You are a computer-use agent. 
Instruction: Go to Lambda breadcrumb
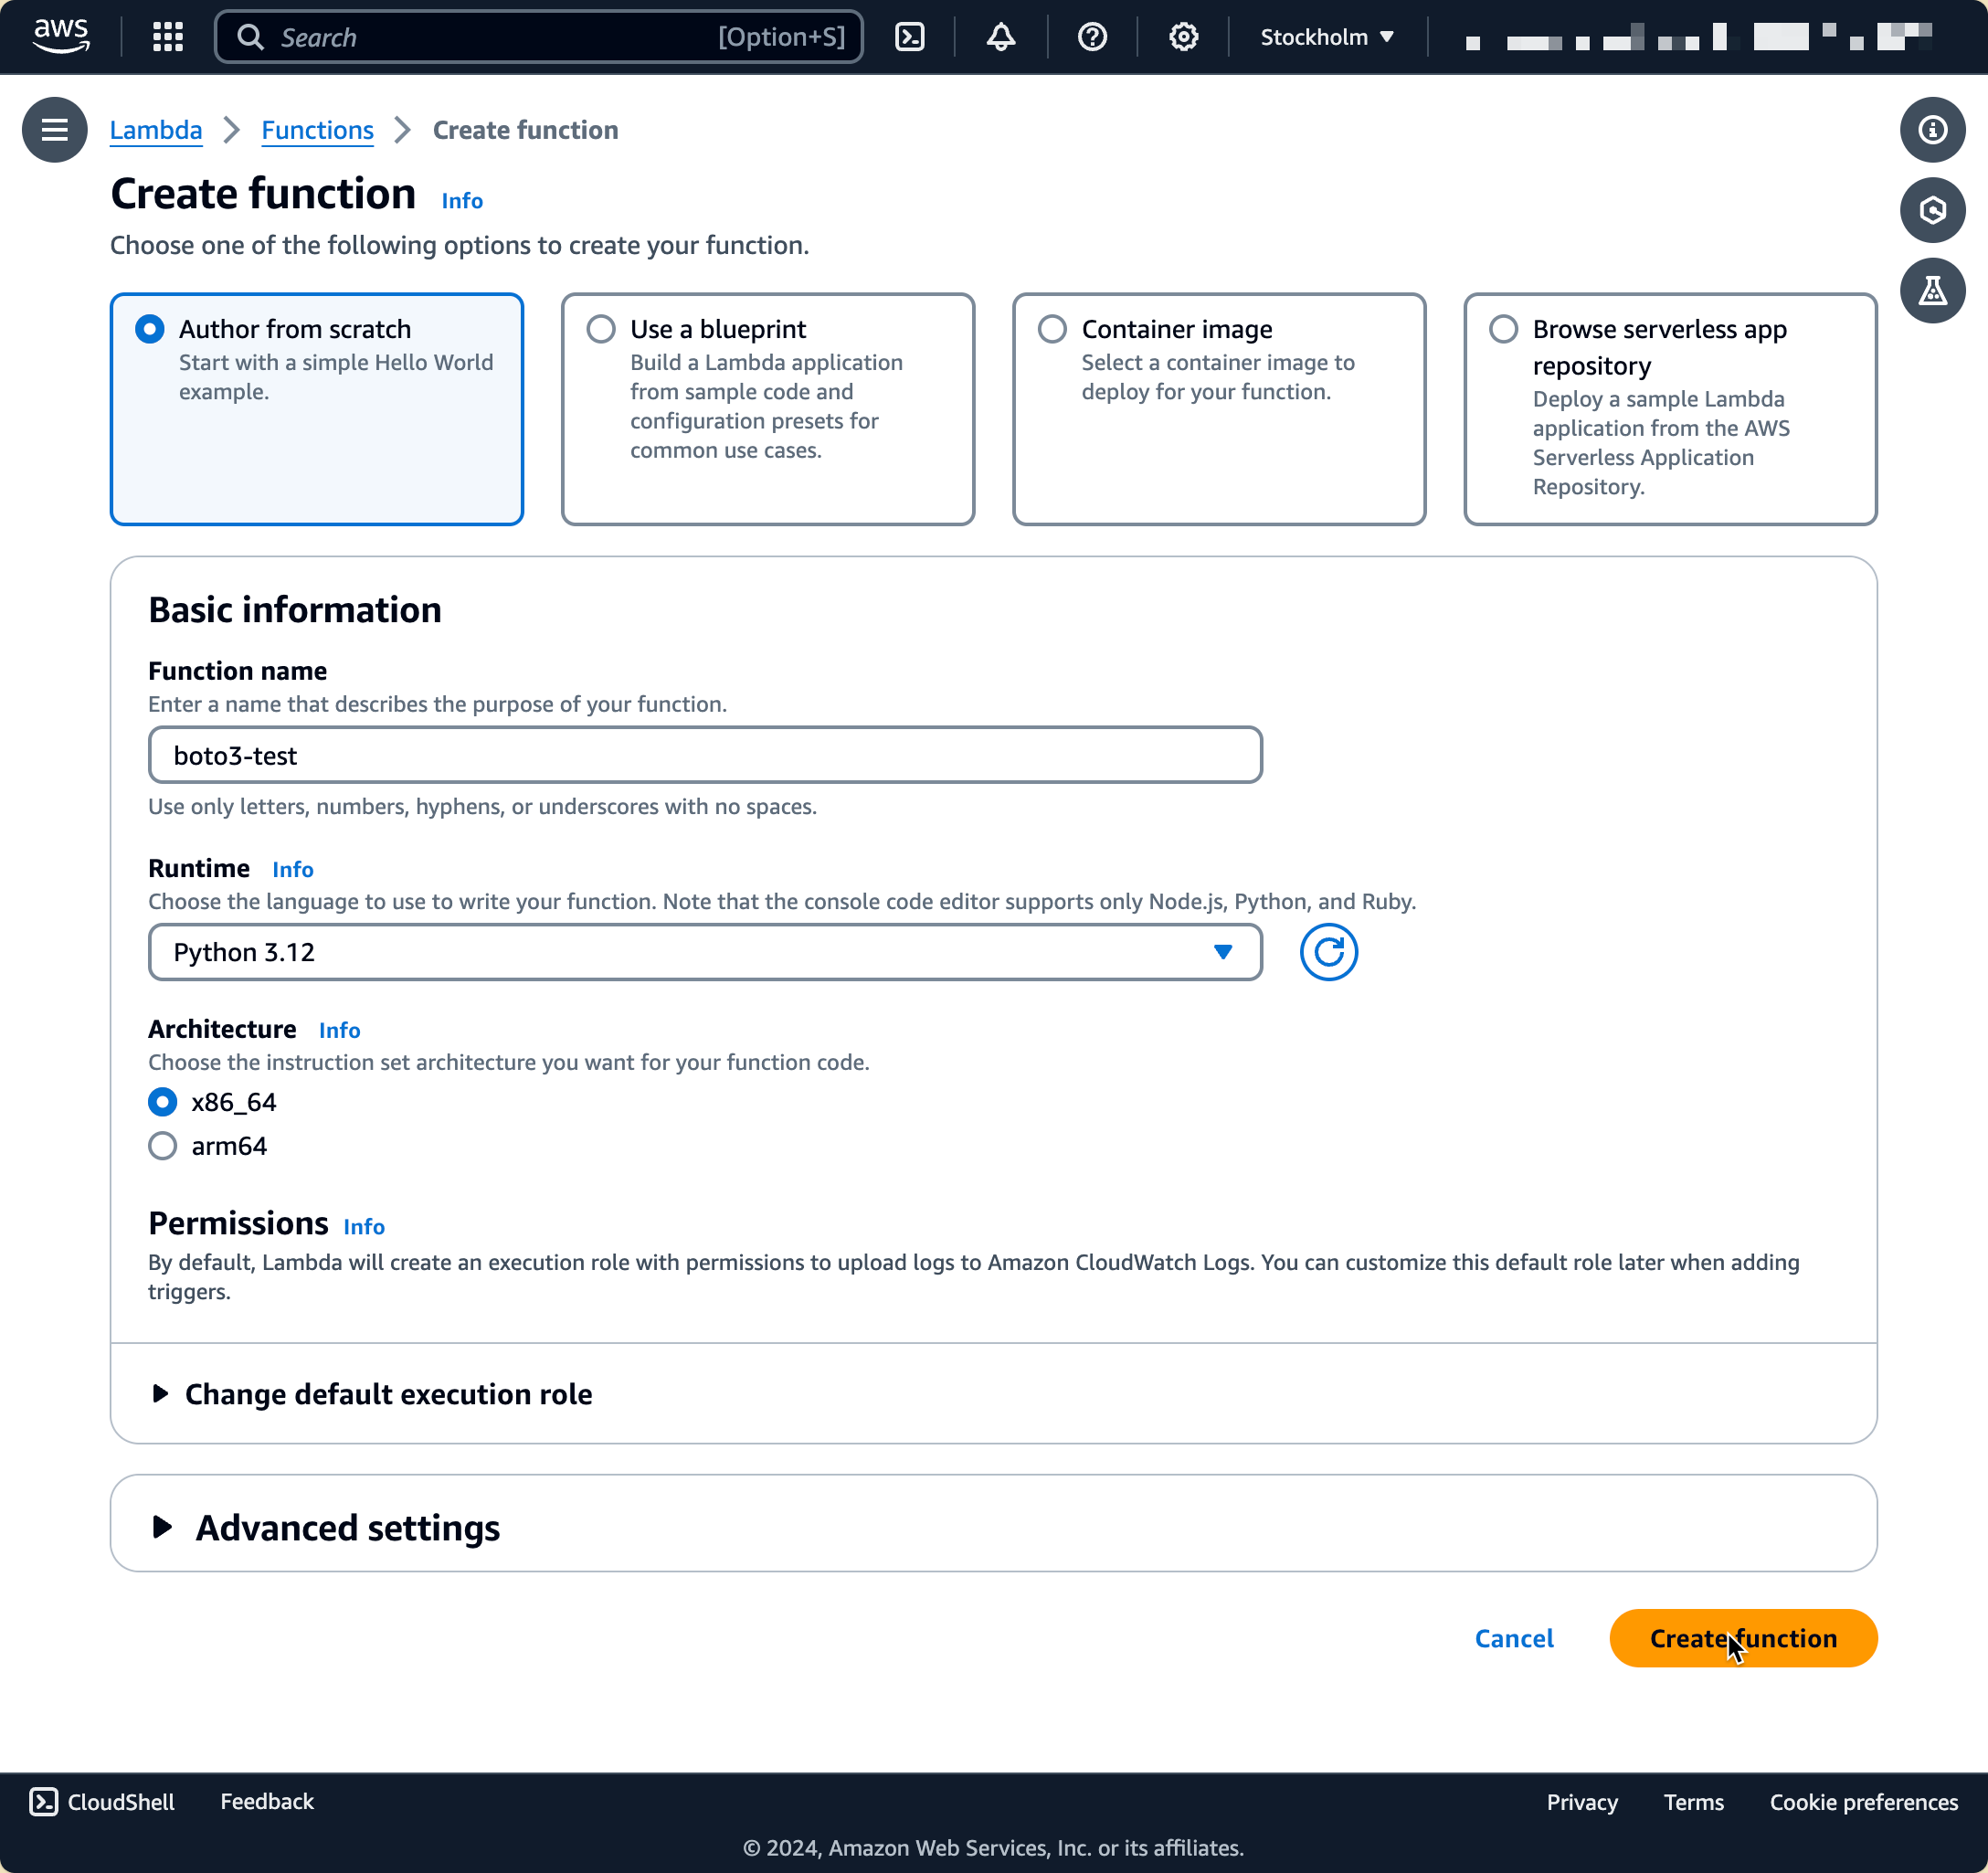(156, 130)
